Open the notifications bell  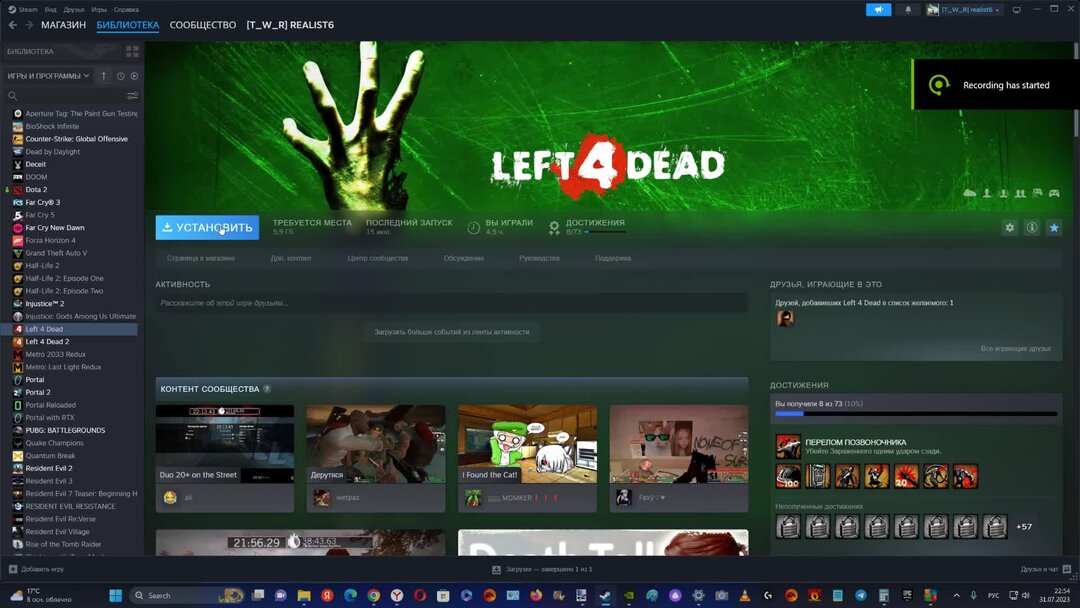click(908, 10)
